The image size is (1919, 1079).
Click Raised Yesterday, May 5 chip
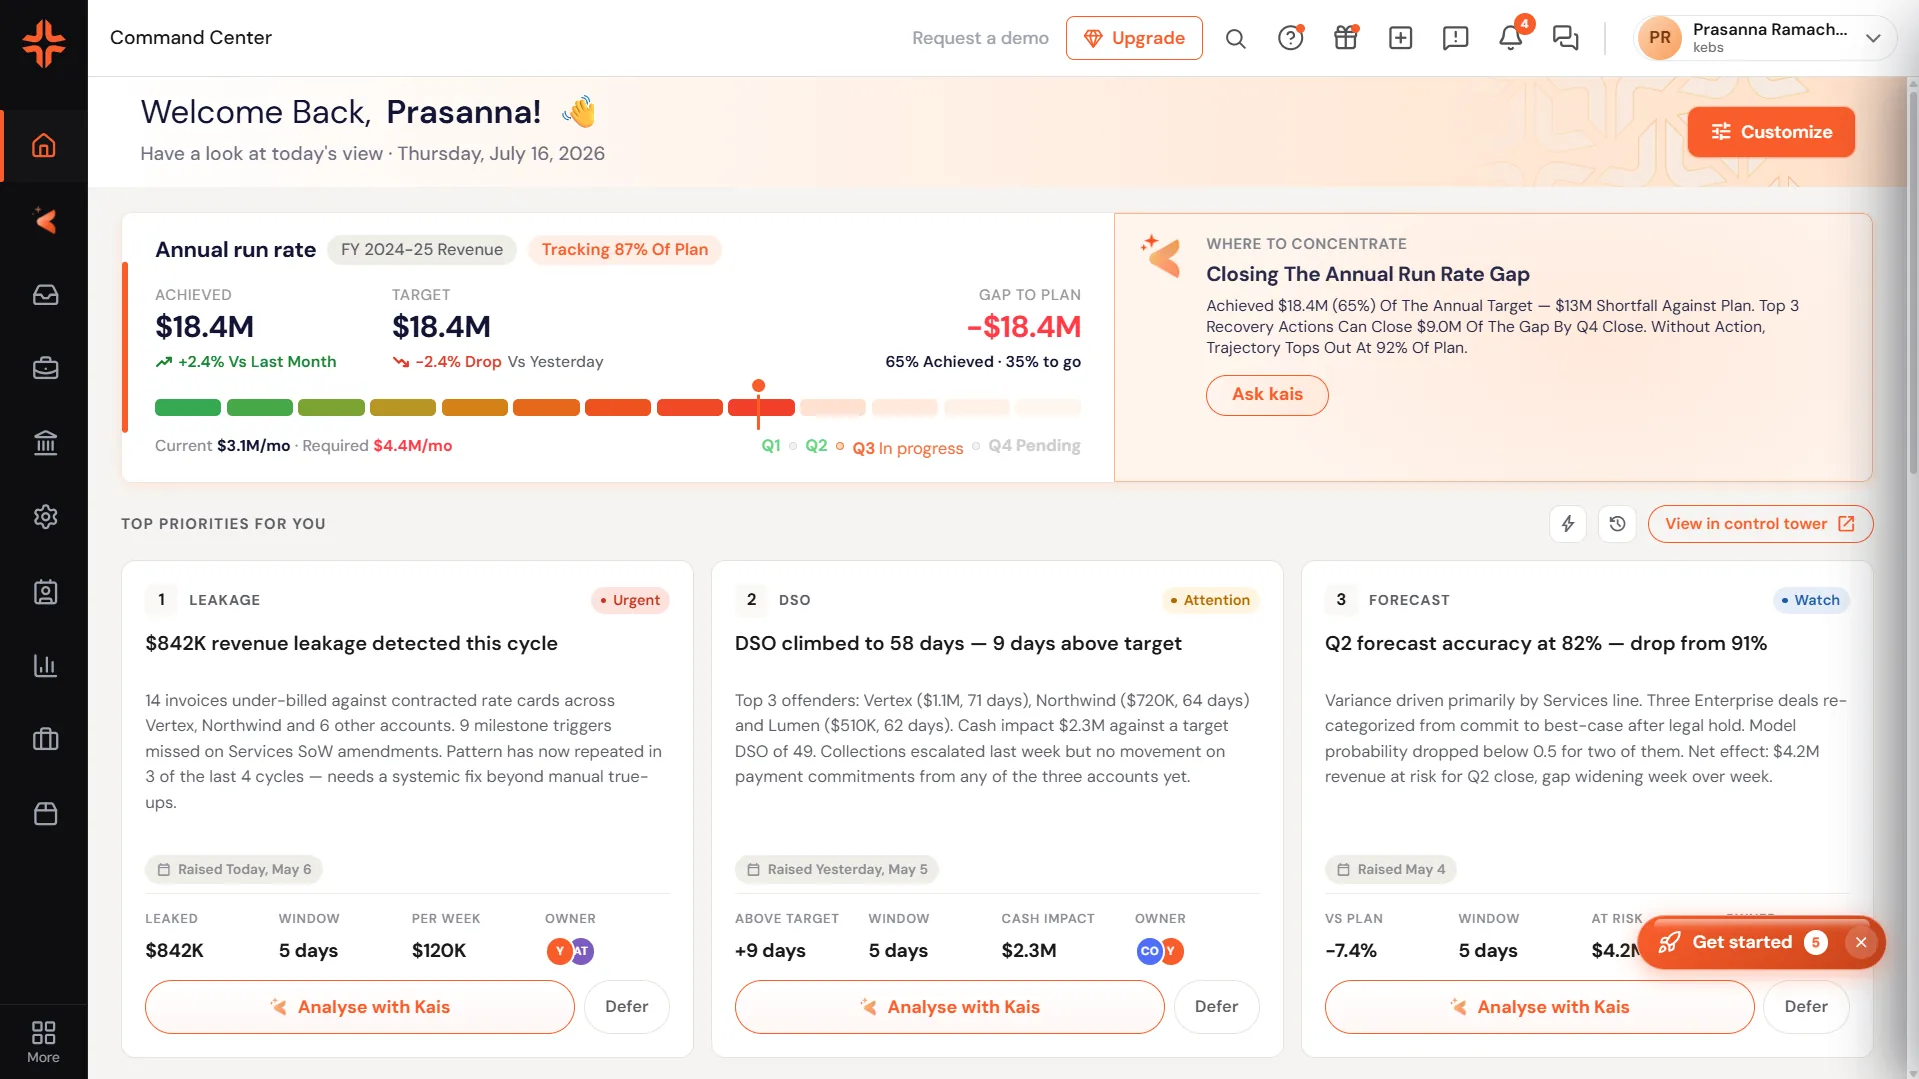tap(837, 870)
